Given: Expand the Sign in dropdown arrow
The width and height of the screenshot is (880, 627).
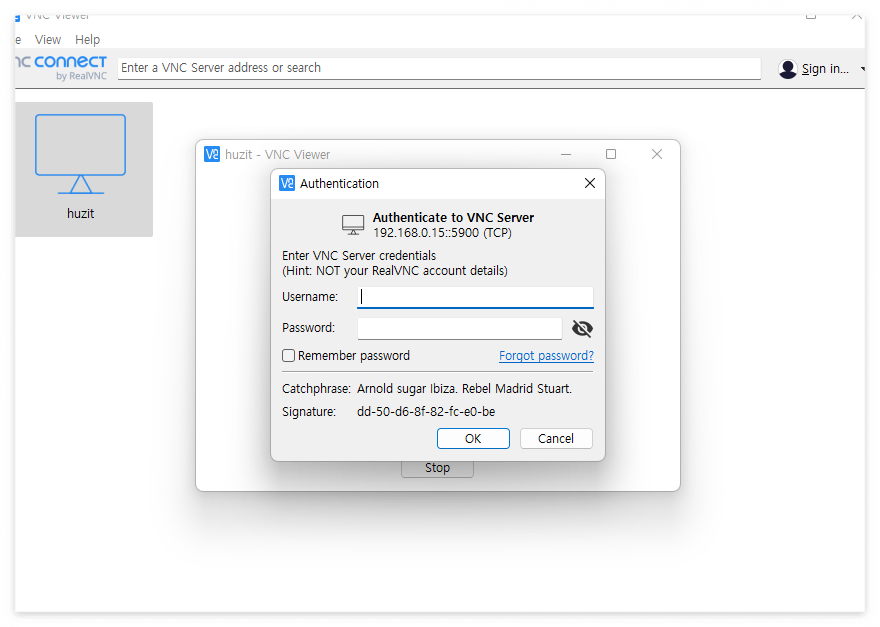Looking at the screenshot, I should pyautogui.click(x=862, y=69).
